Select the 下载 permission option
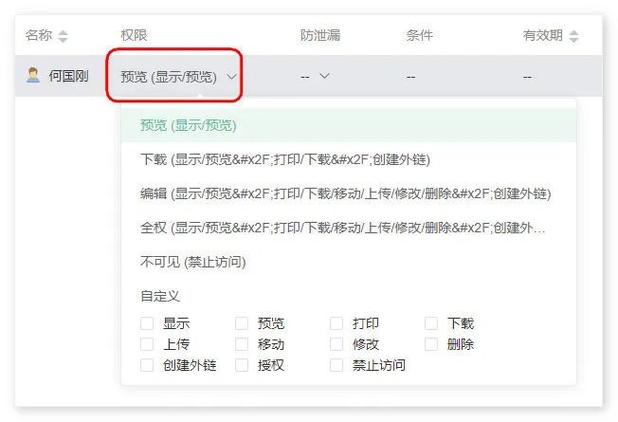The height and width of the screenshot is (422, 618). (348, 159)
